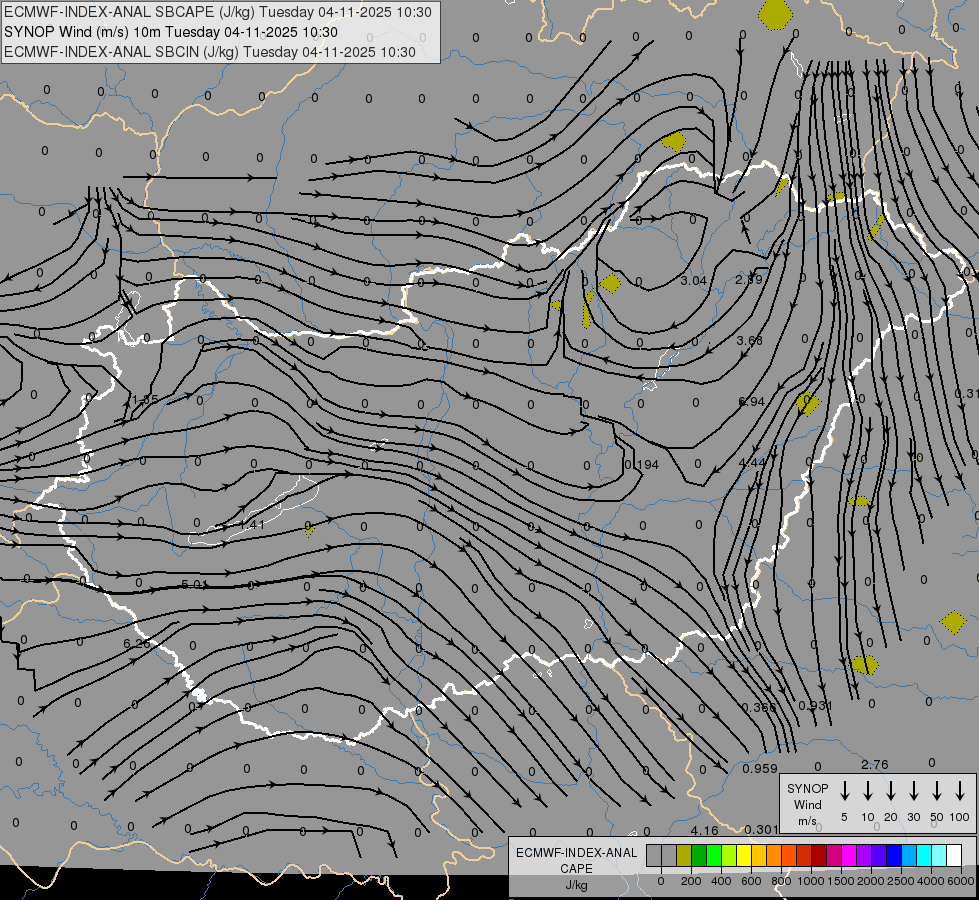Click the 2500 tick label on CAPE scale

[901, 881]
